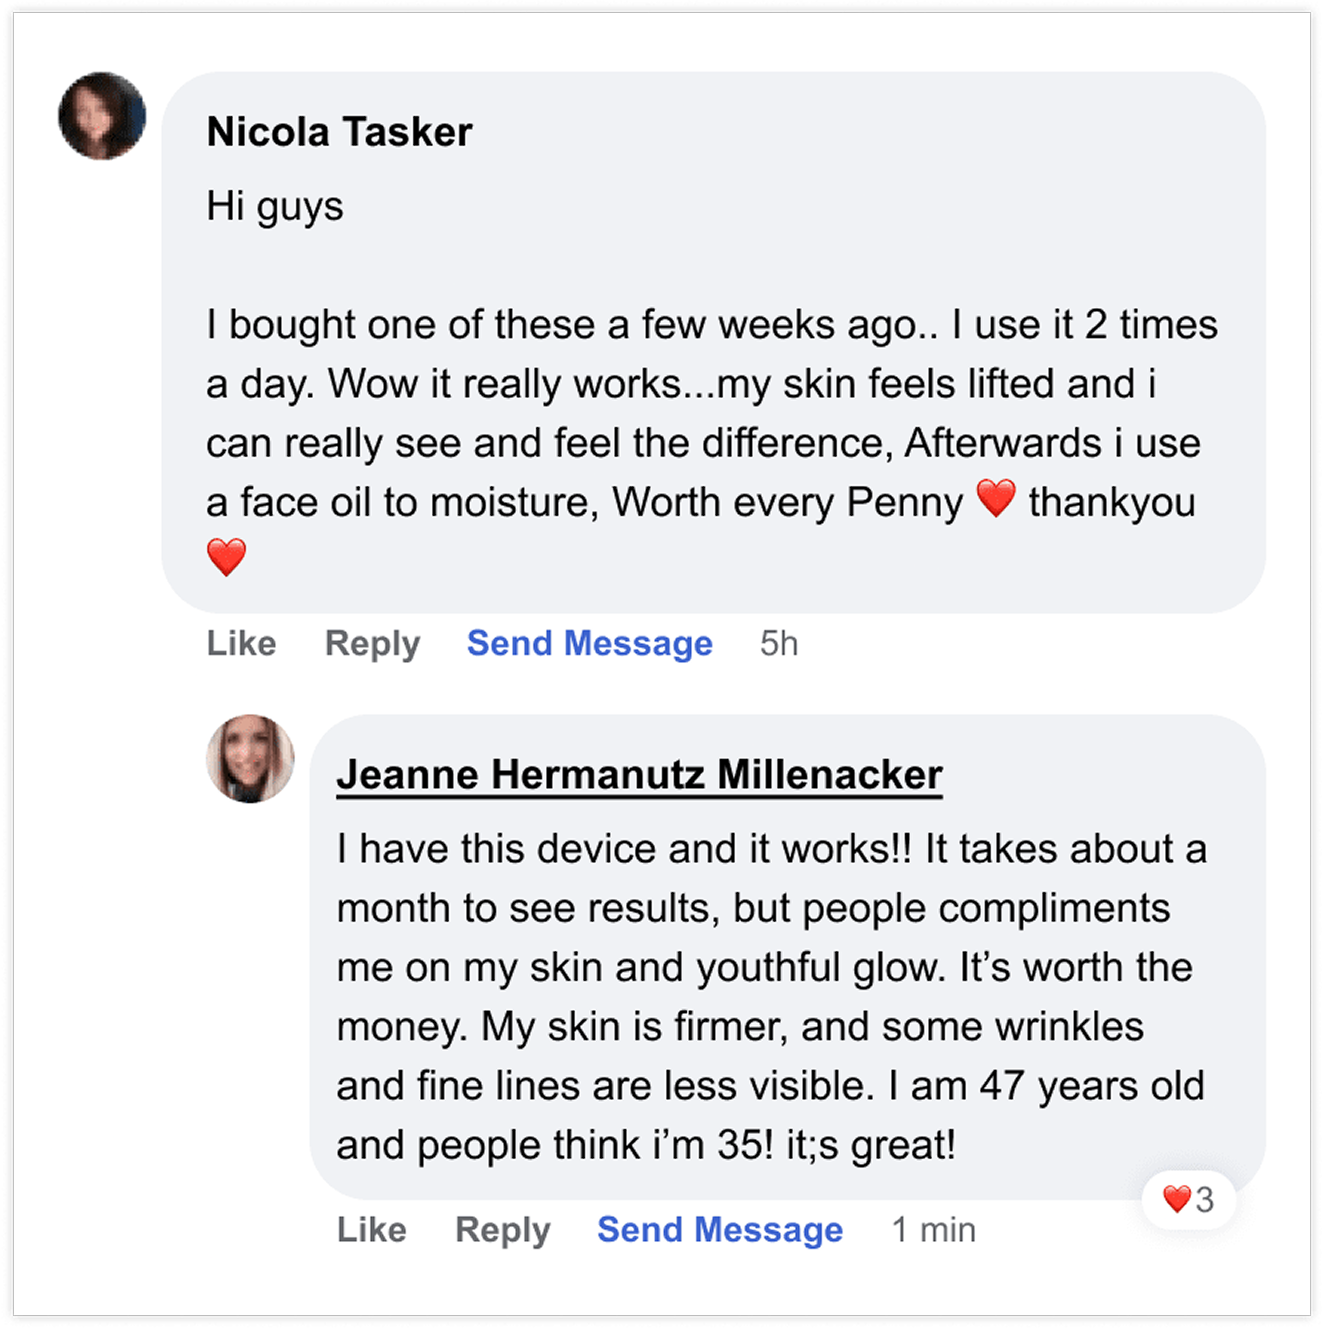Viewport: 1322px width, 1328px height.
Task: Like Jeanne's reply comment
Action: point(371,1229)
